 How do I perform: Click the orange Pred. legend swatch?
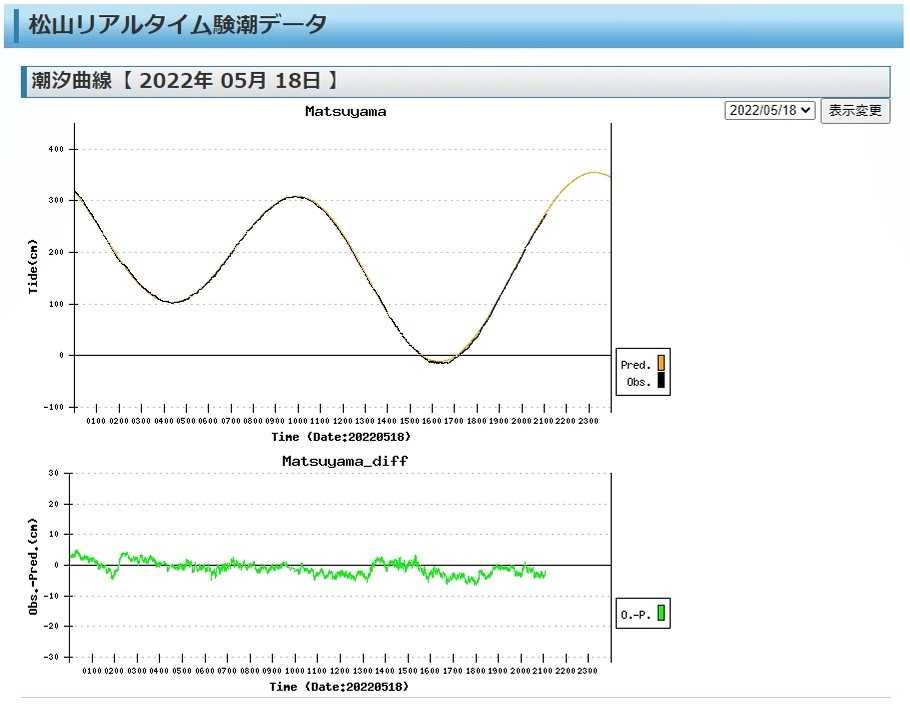click(660, 364)
